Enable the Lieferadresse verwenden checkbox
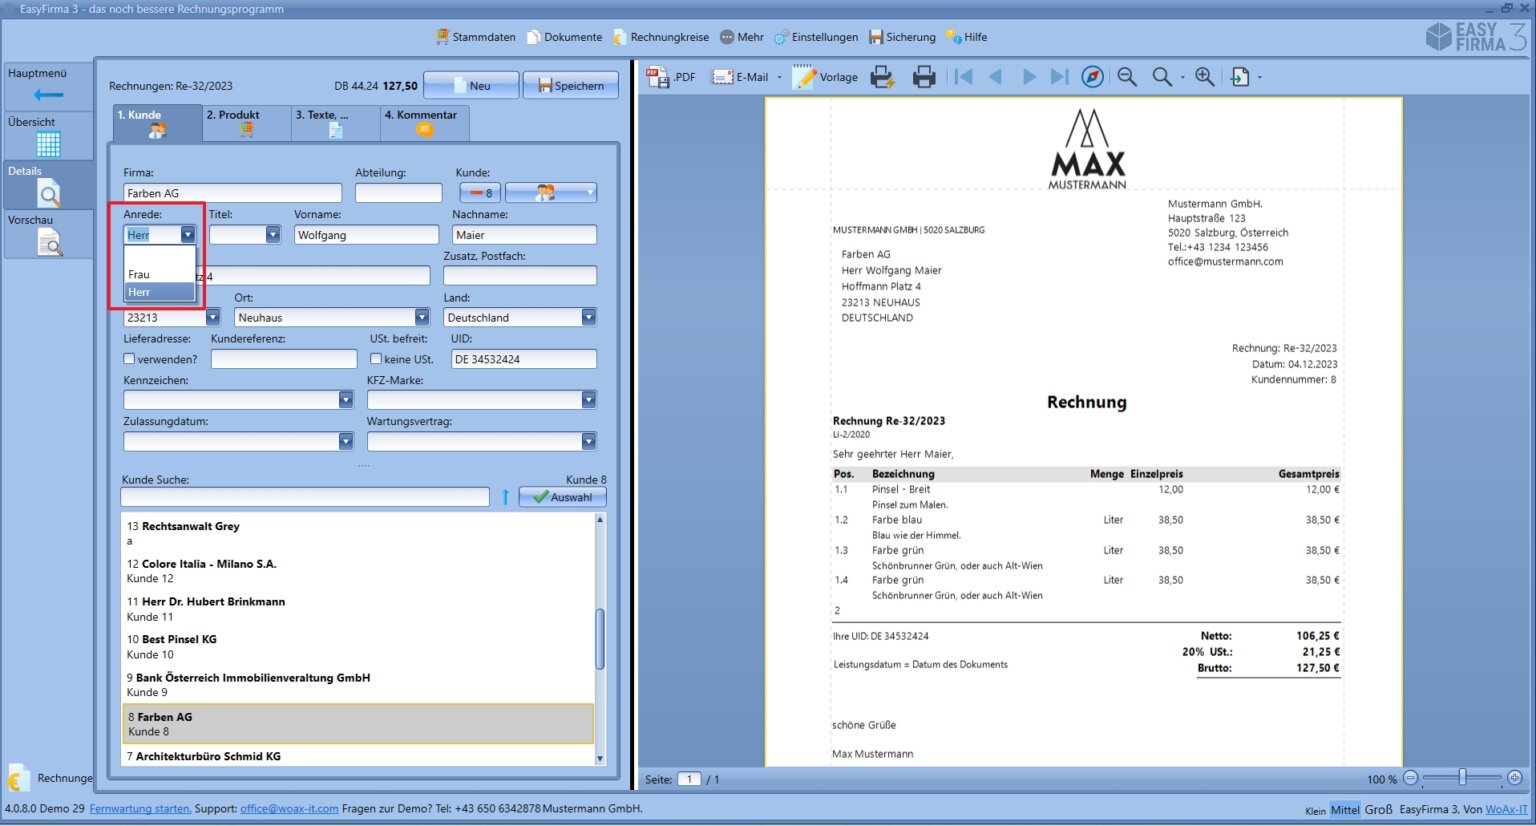The image size is (1536, 826). coord(129,359)
